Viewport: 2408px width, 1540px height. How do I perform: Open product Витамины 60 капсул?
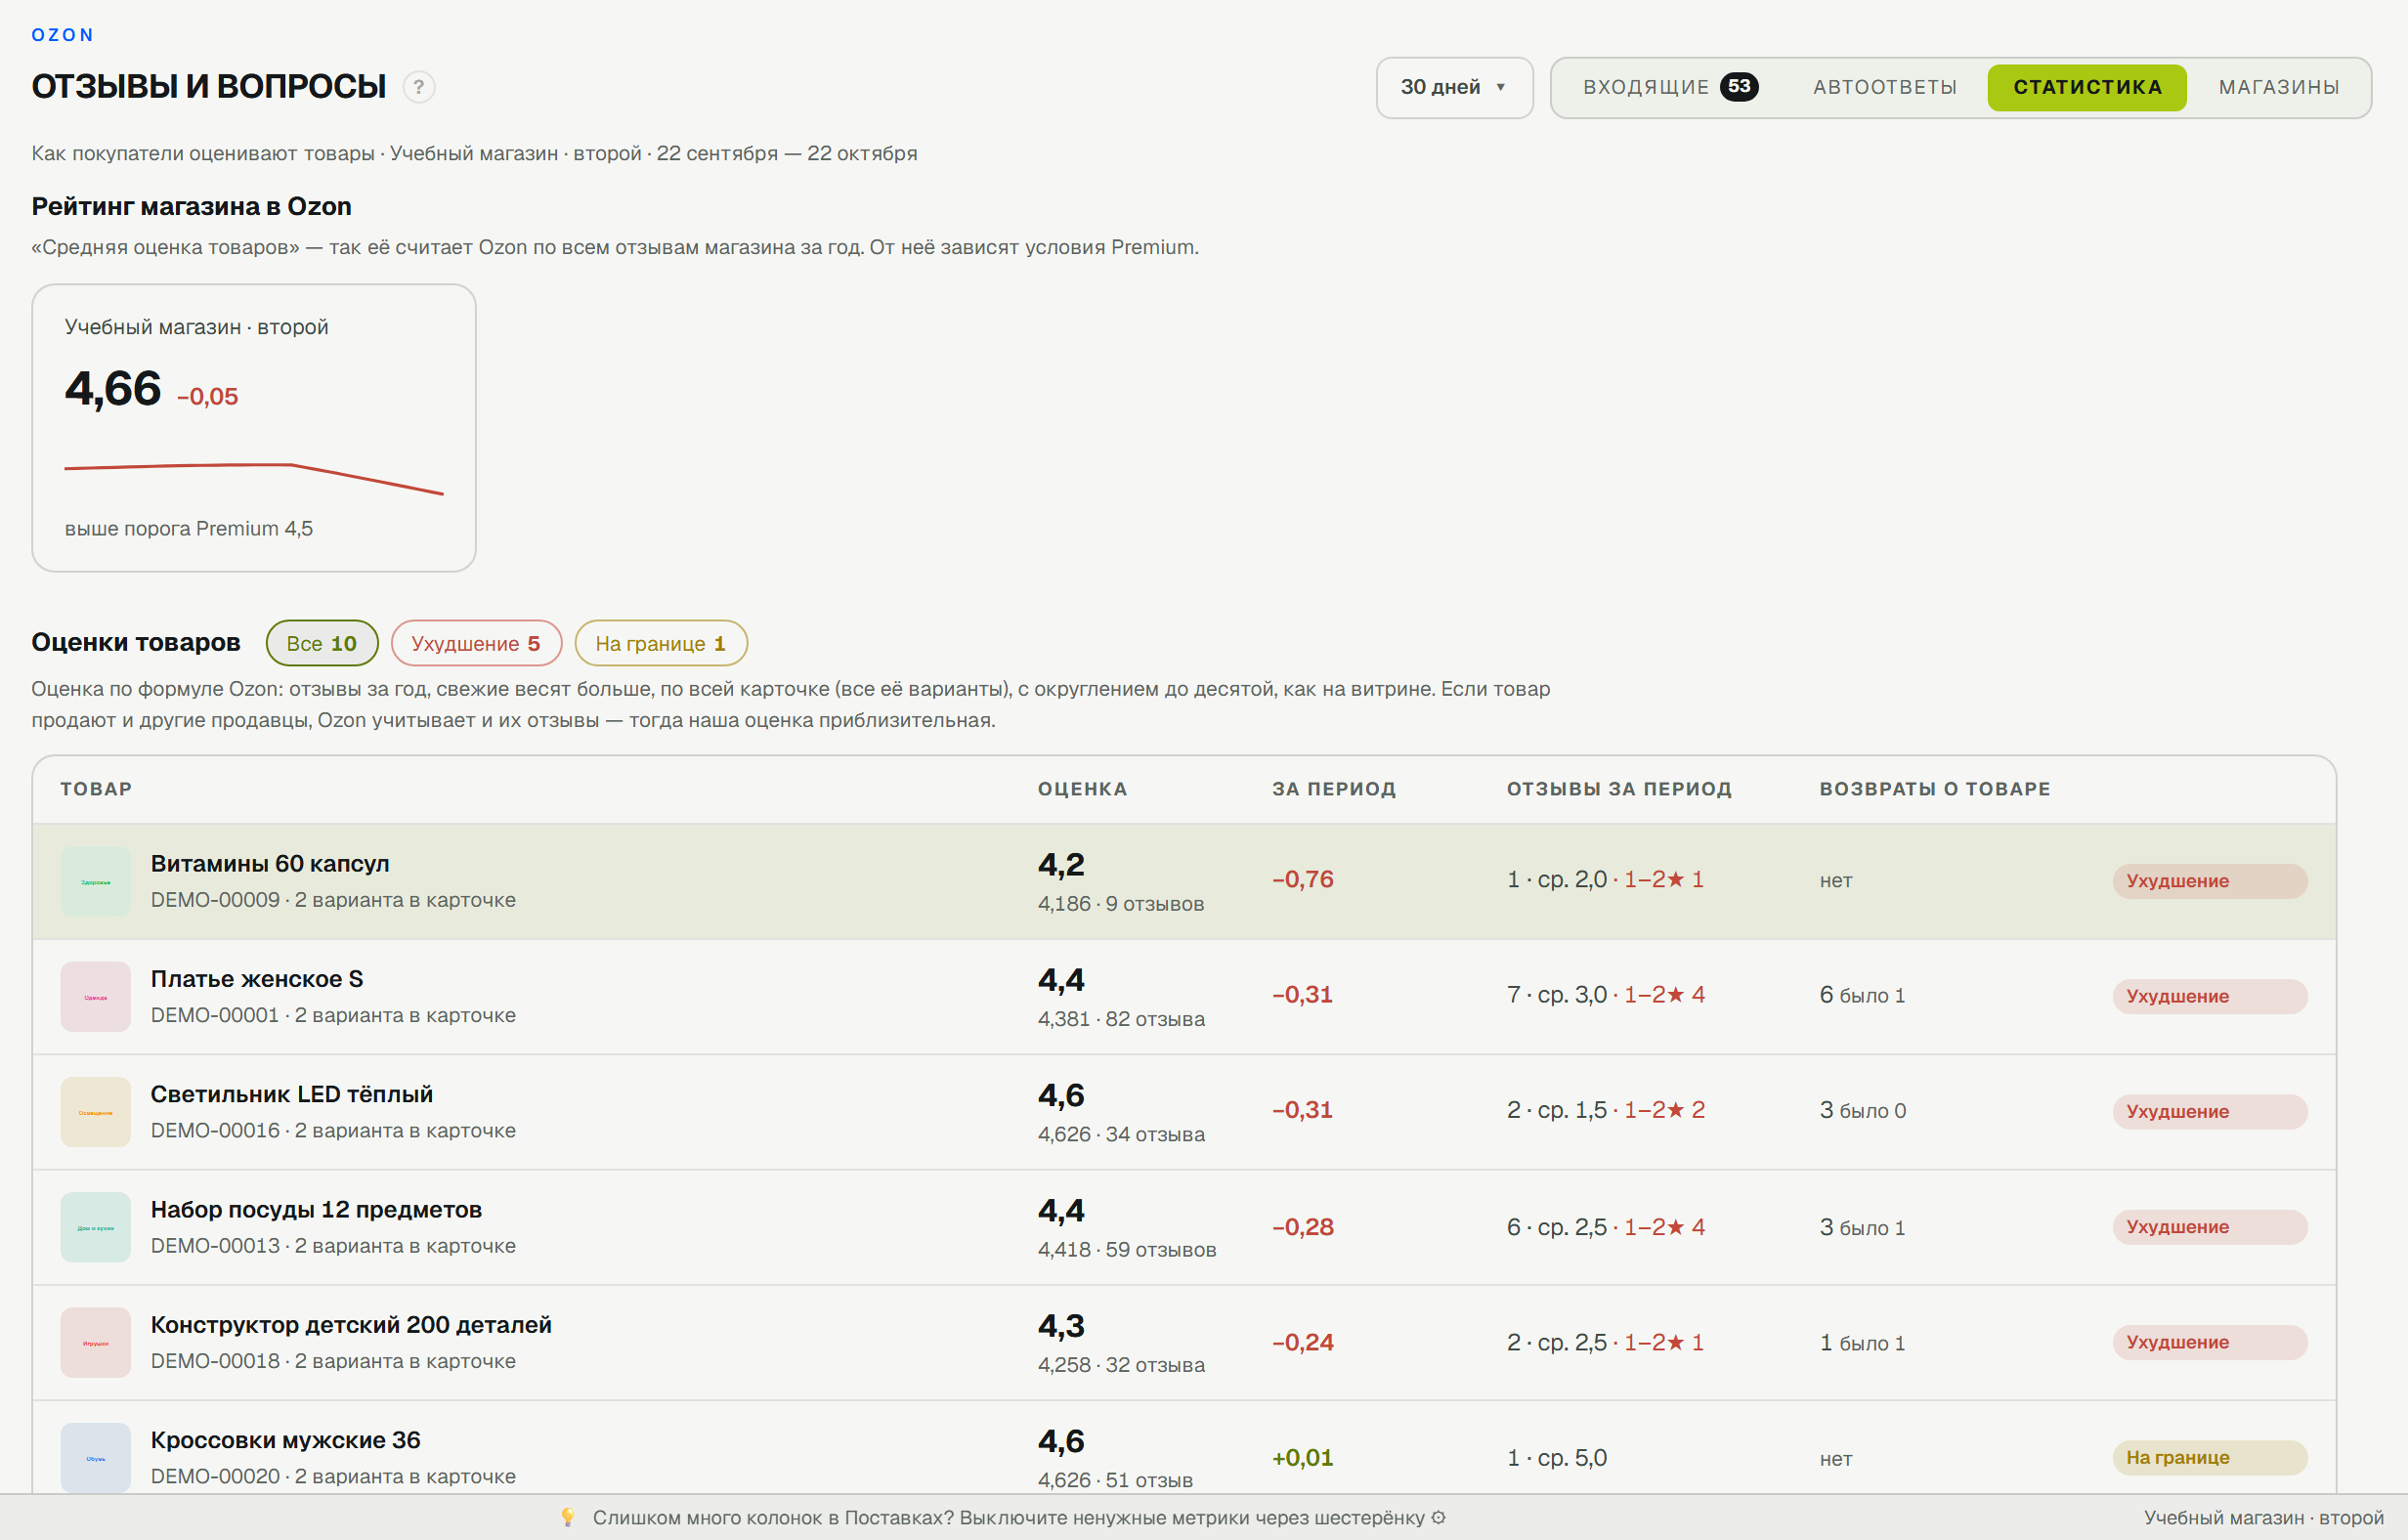point(270,863)
